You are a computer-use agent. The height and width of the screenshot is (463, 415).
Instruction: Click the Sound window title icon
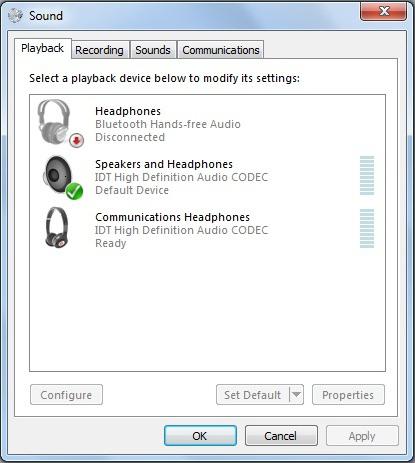(16, 15)
